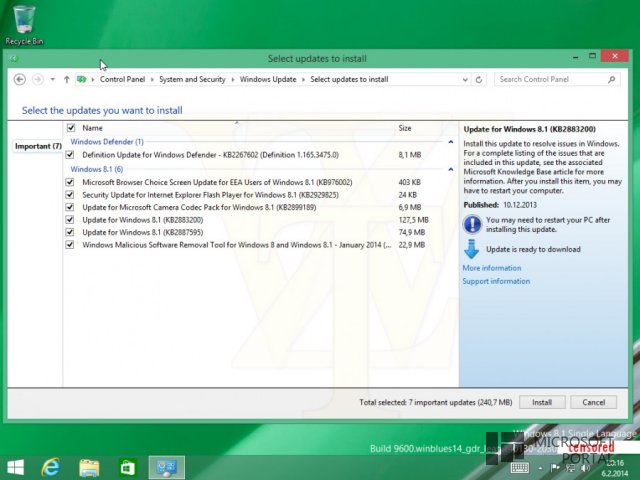Click Windows Defender (1) group heading

coord(107,142)
